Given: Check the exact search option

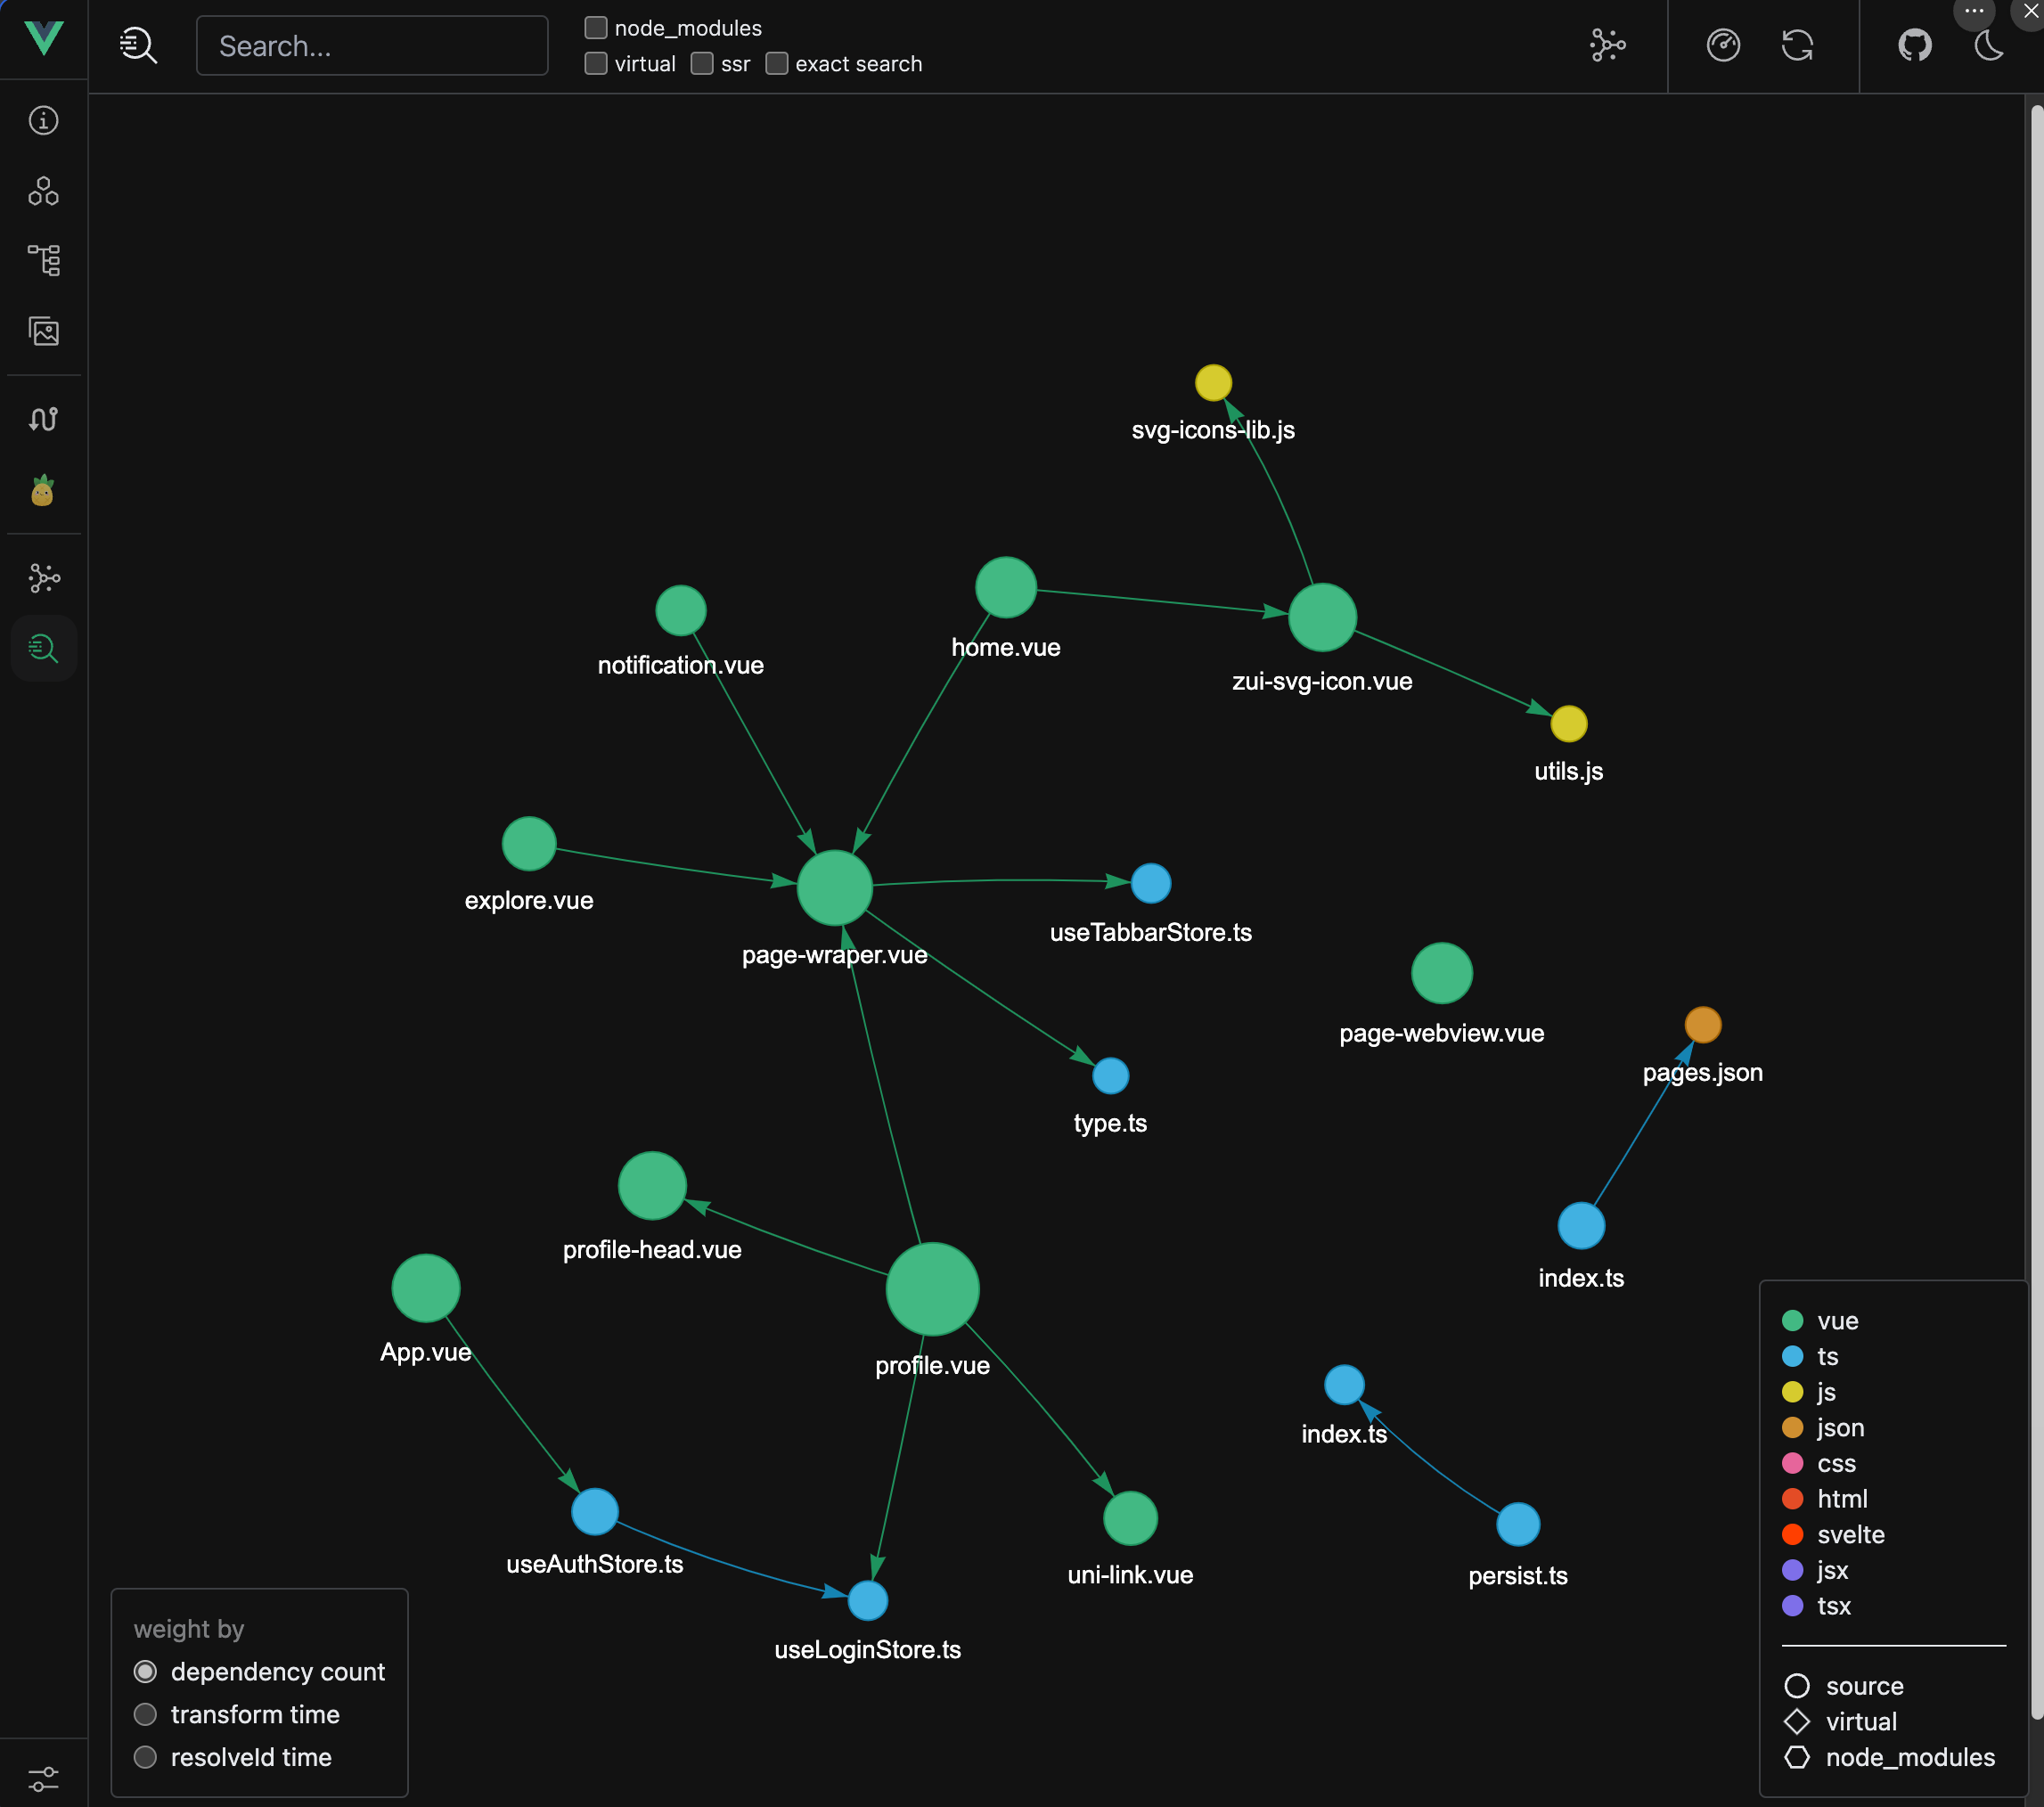Looking at the screenshot, I should tap(777, 64).
